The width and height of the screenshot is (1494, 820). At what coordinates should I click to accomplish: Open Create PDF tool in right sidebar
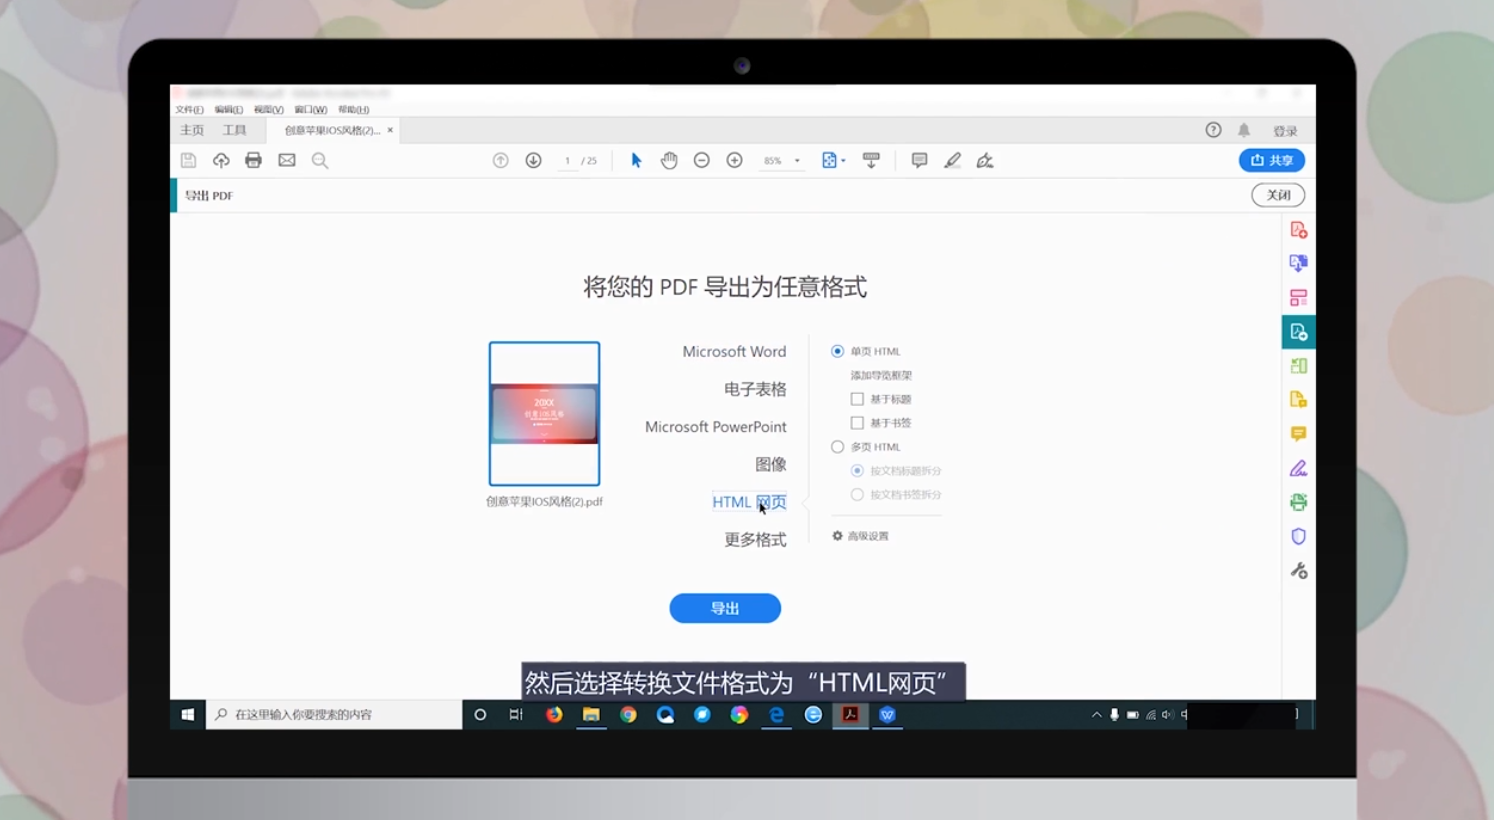pyautogui.click(x=1298, y=230)
